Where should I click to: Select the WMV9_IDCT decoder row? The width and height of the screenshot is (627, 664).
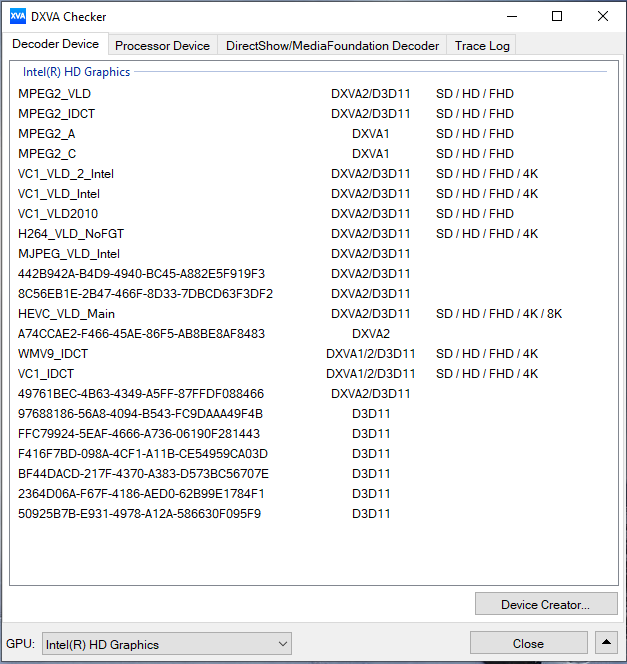53,354
